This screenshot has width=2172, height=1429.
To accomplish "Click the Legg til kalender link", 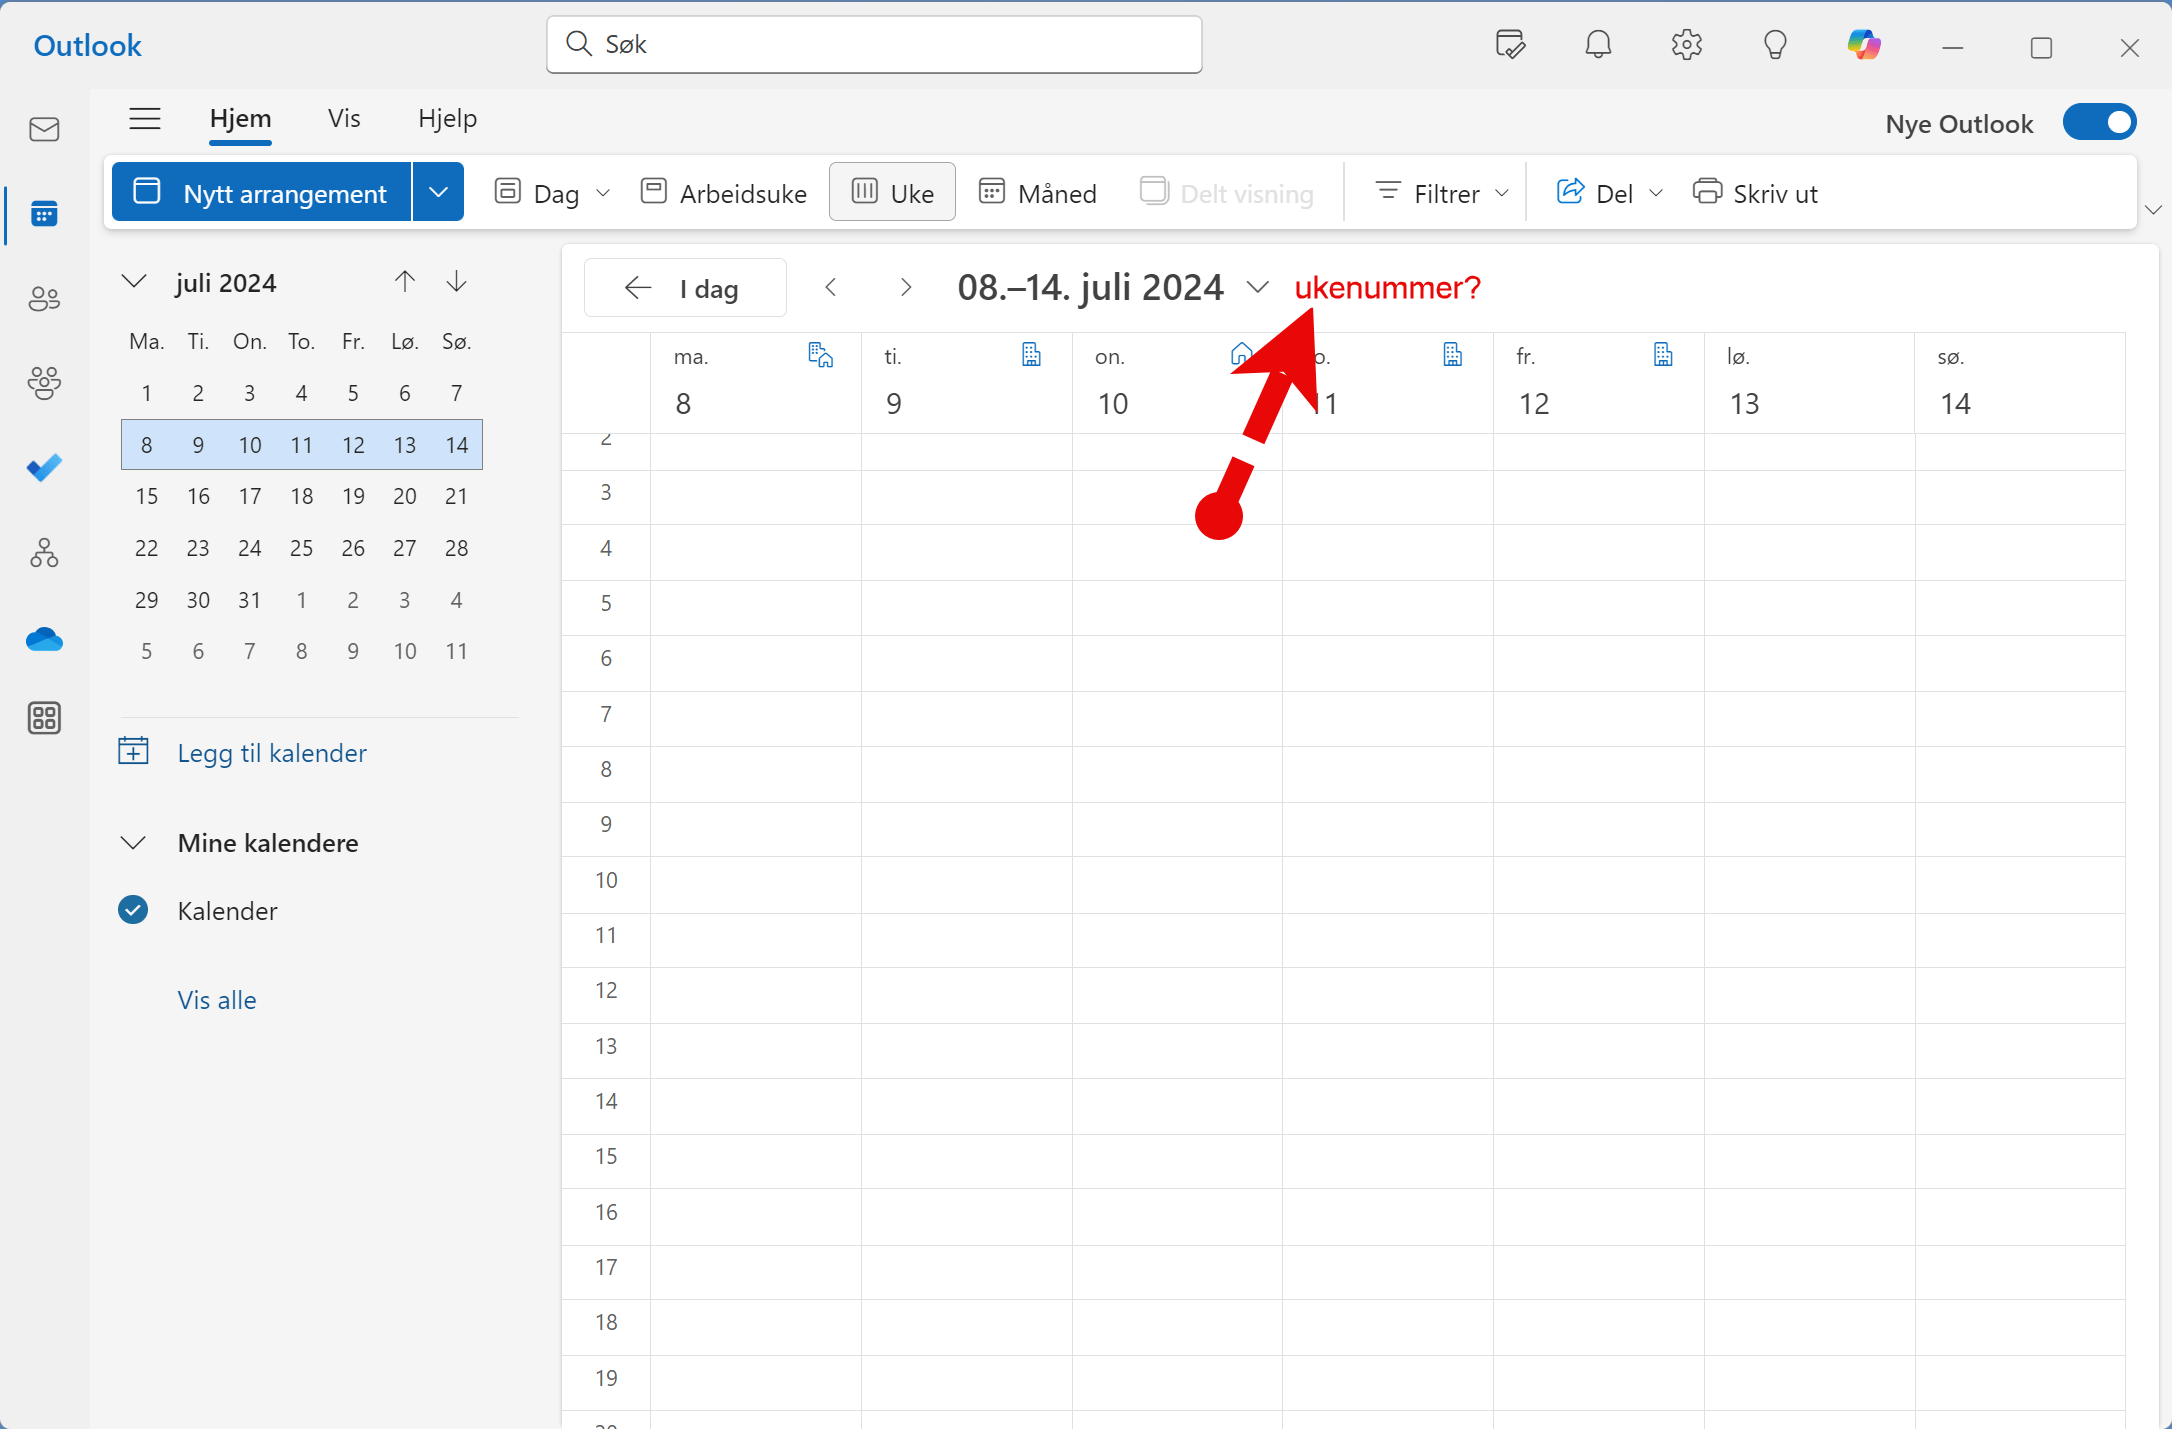I will (271, 753).
